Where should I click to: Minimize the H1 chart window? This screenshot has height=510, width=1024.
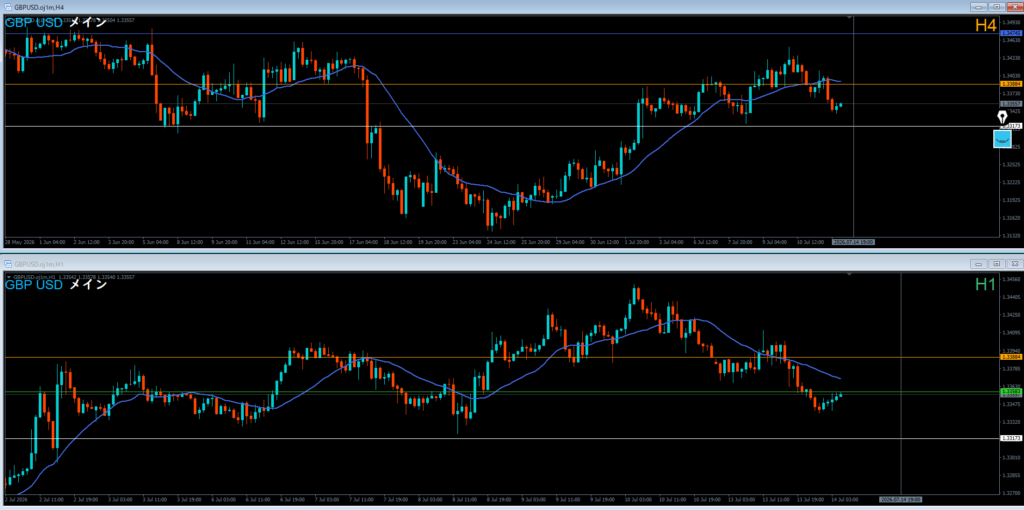click(978, 264)
